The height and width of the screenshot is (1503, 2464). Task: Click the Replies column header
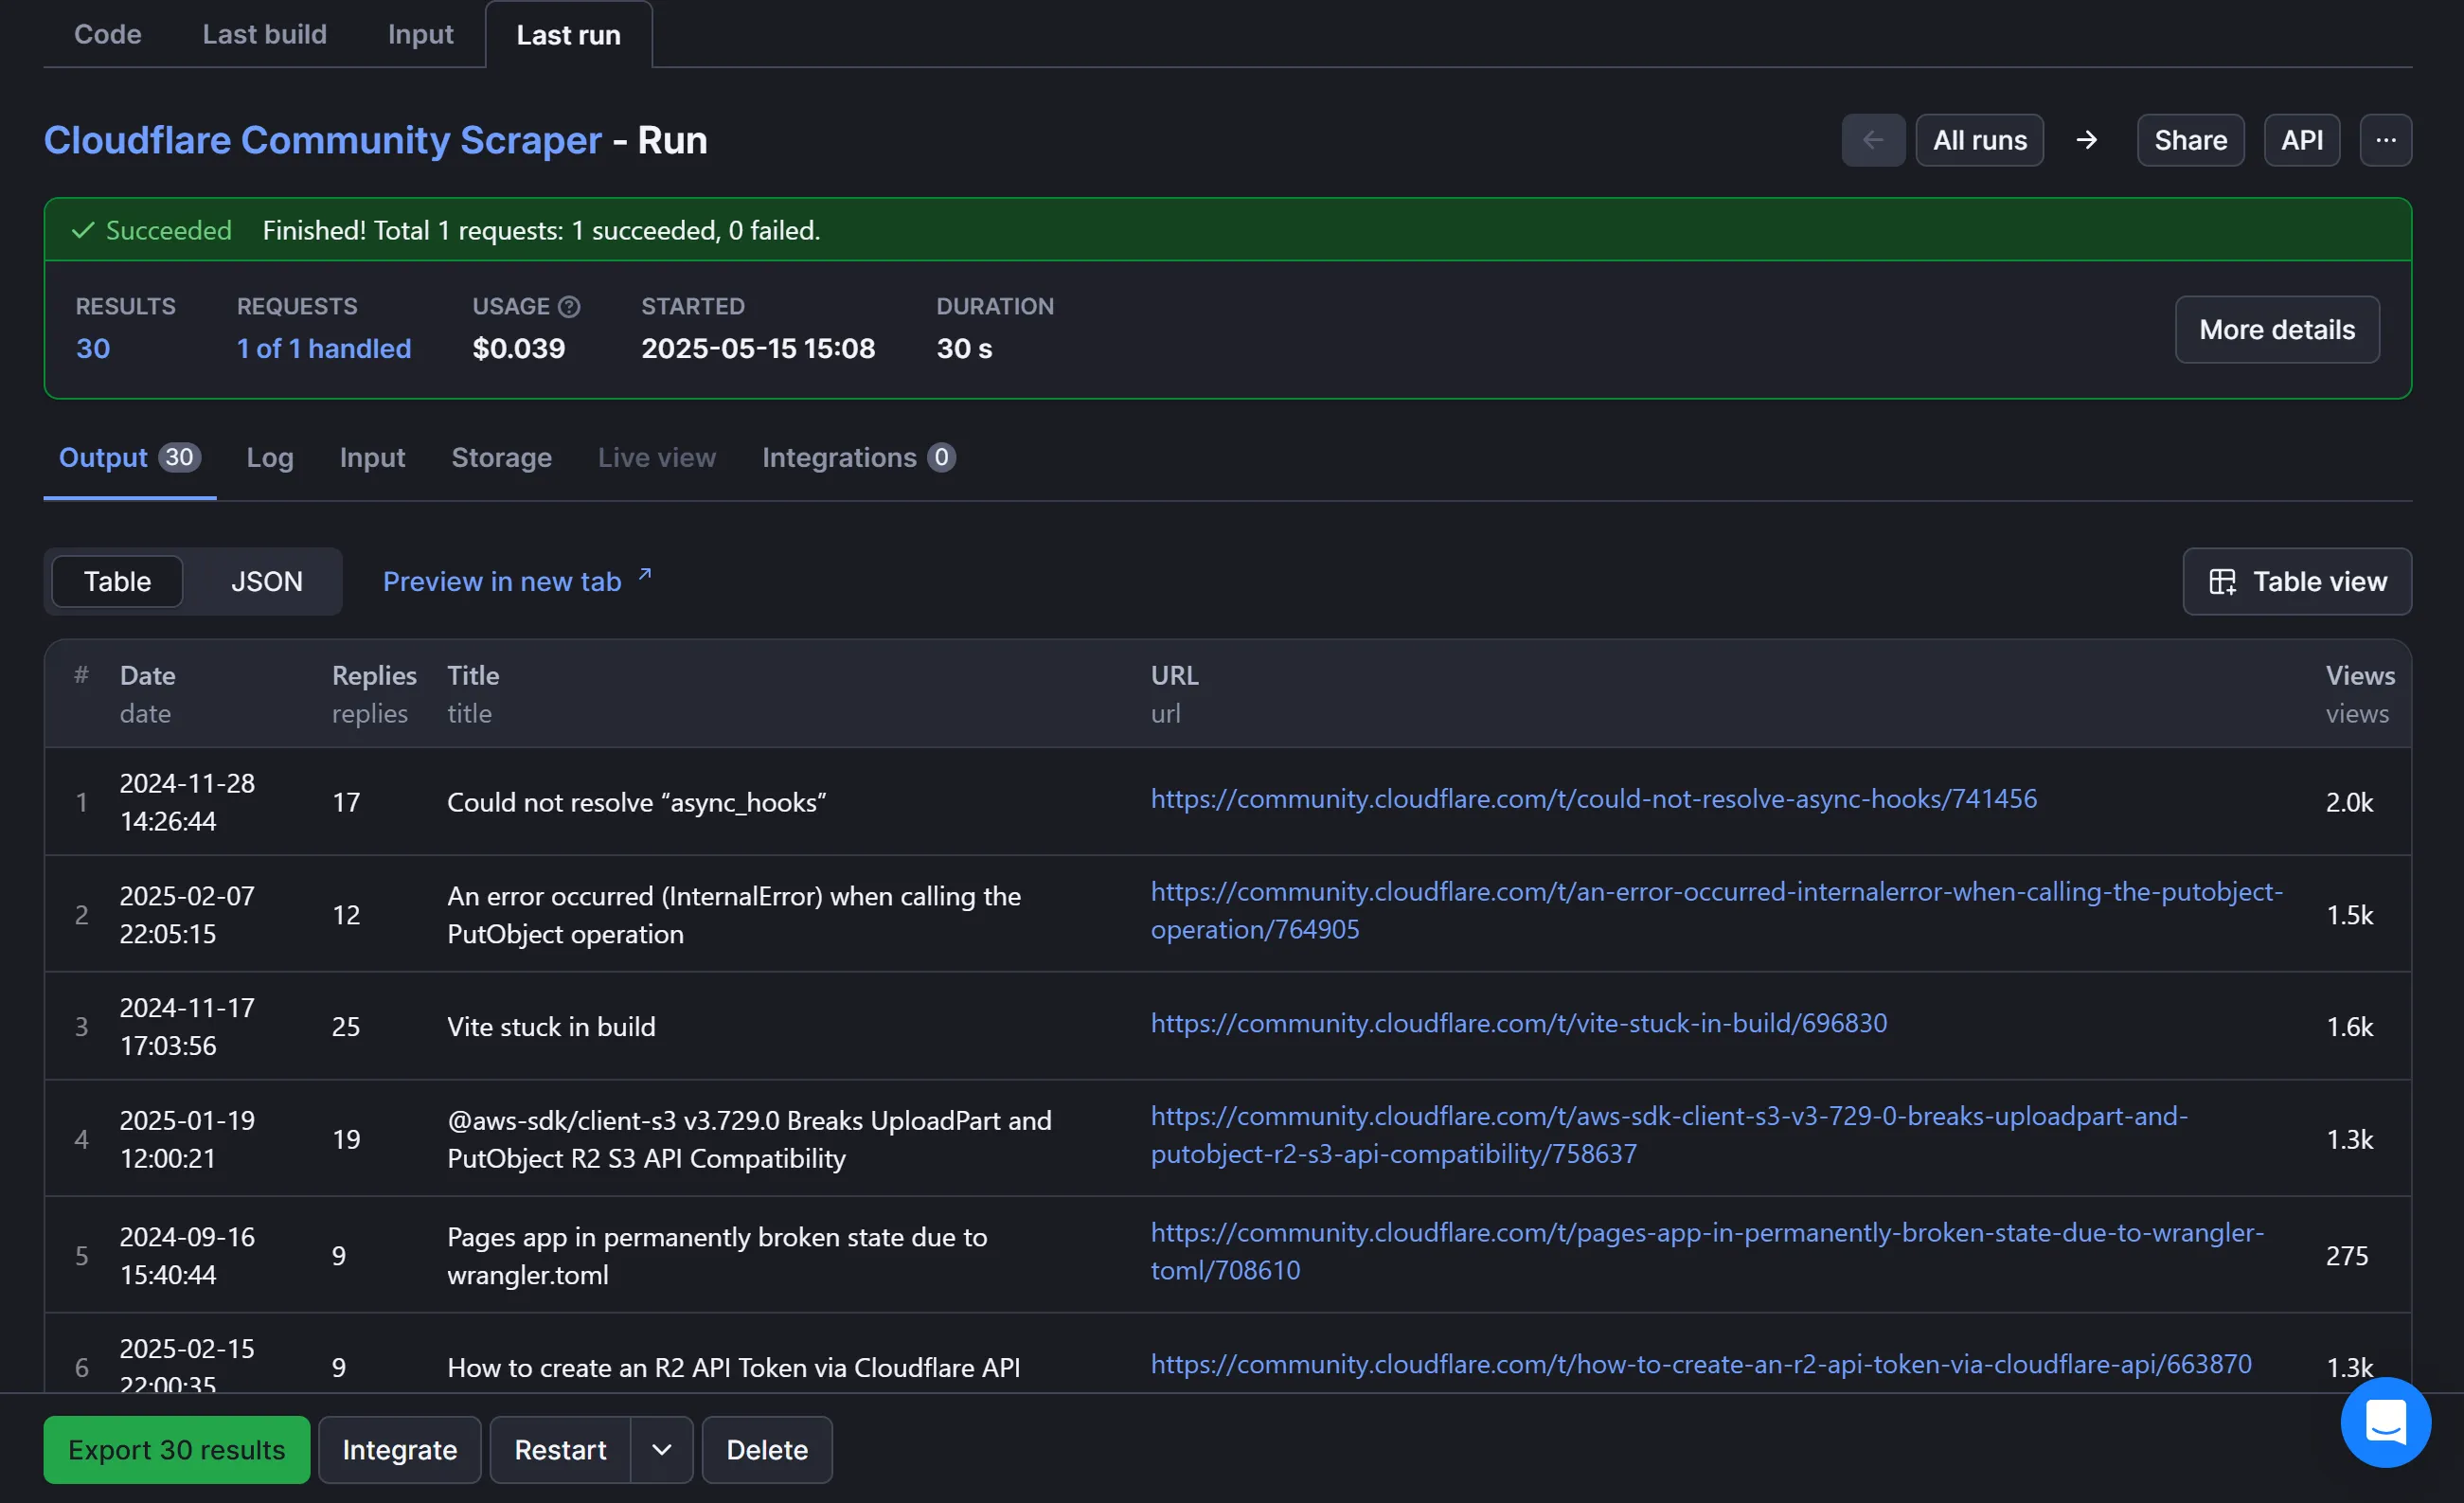click(x=374, y=675)
